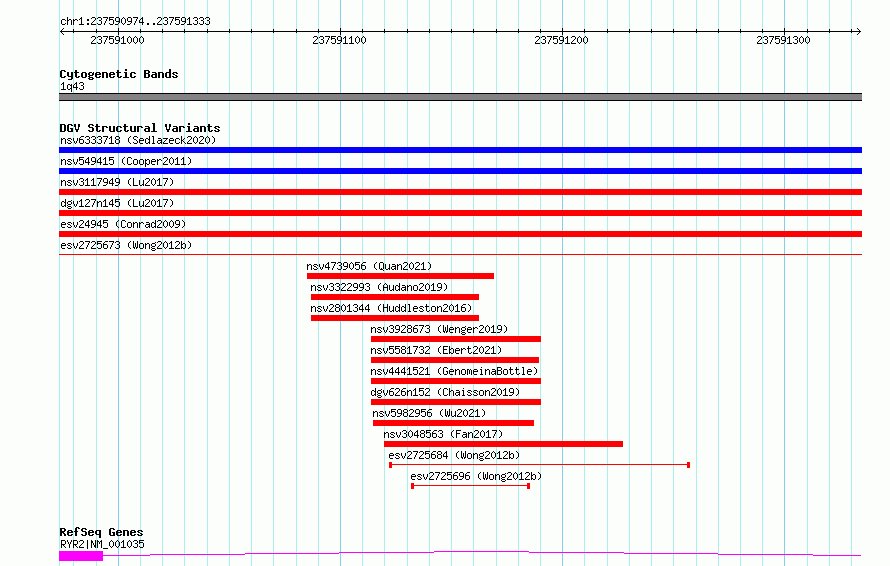Viewport: 890px width, 566px height.
Task: Open variant esv2725673 (Wong2012b) label
Action: tap(126, 245)
